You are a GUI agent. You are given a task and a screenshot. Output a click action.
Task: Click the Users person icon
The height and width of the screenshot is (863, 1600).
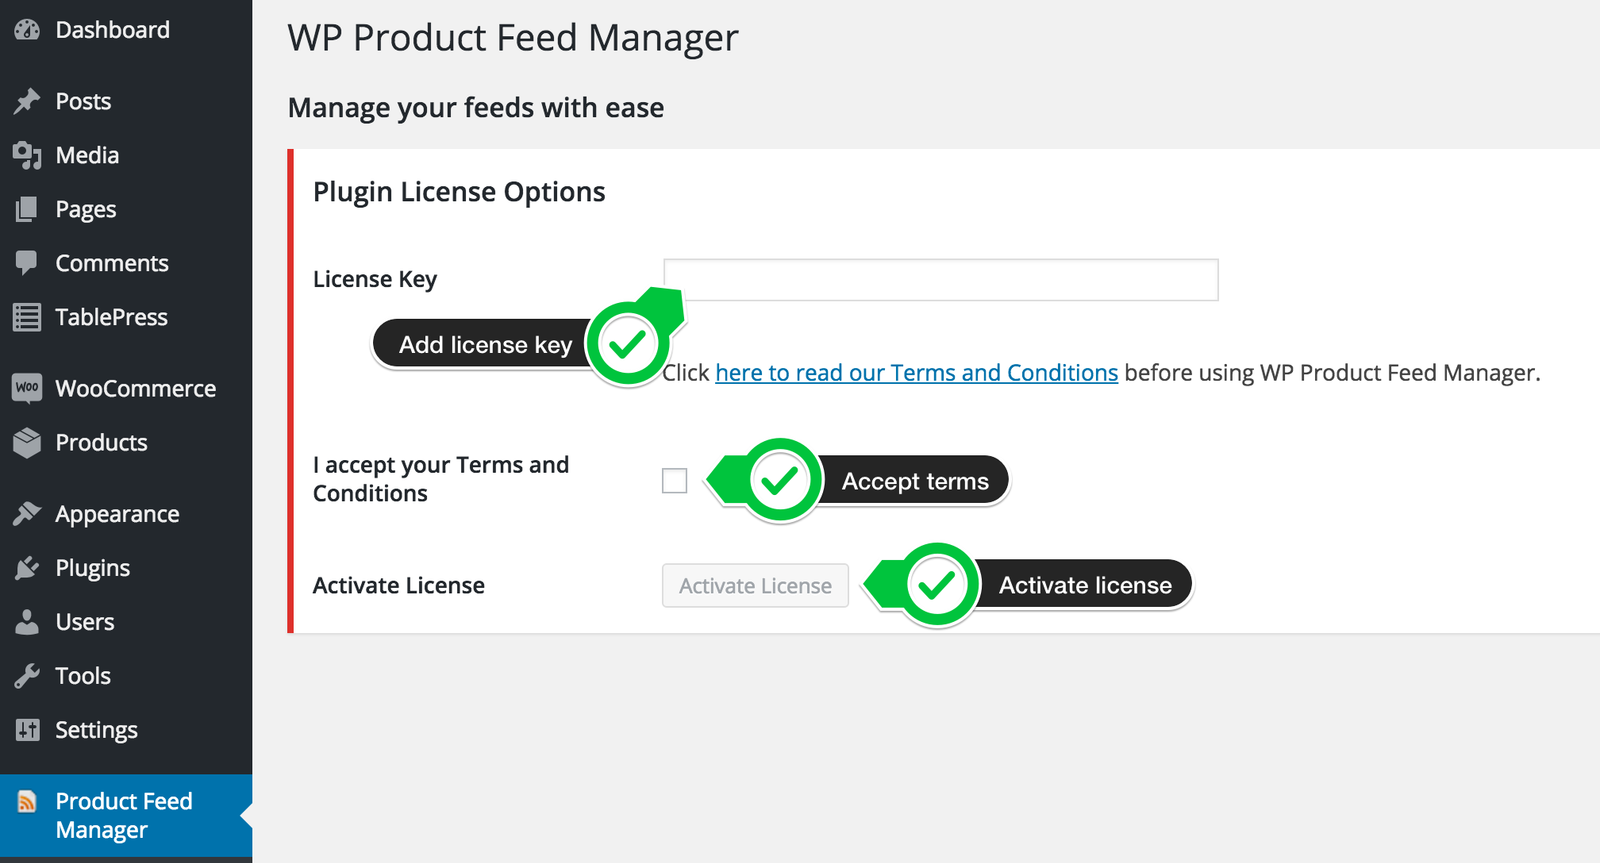(x=27, y=622)
